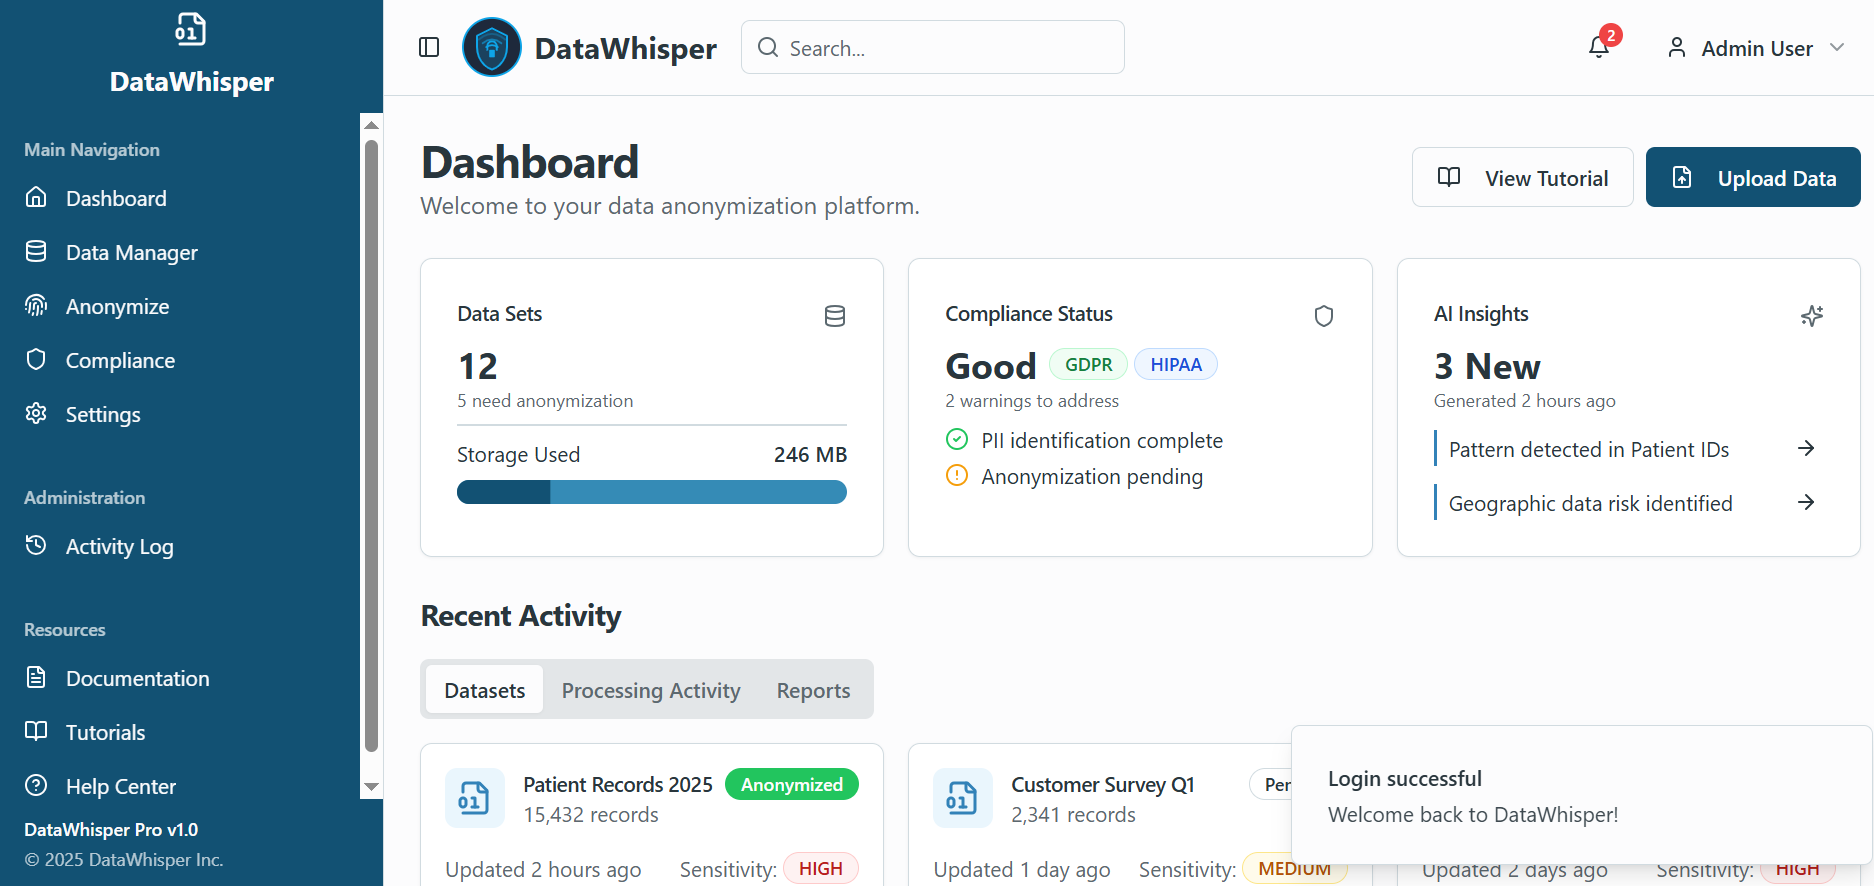Click the DataWhisper shield logo
This screenshot has width=1874, height=886.
(492, 48)
